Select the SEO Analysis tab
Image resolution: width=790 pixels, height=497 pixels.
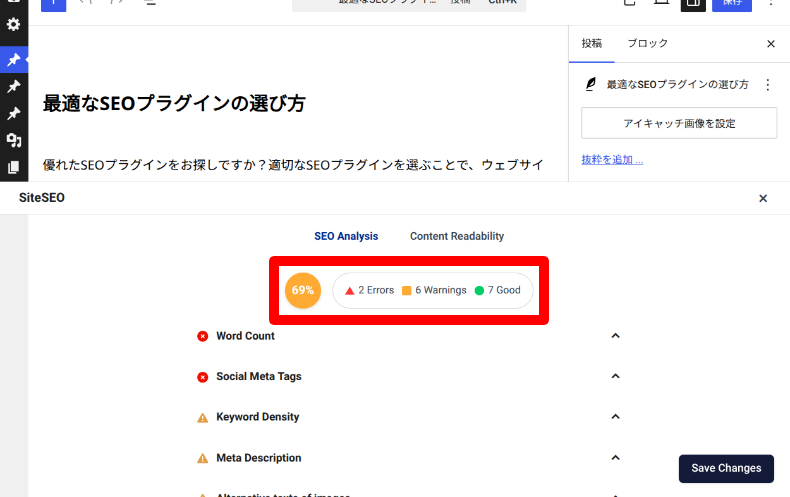coord(346,236)
